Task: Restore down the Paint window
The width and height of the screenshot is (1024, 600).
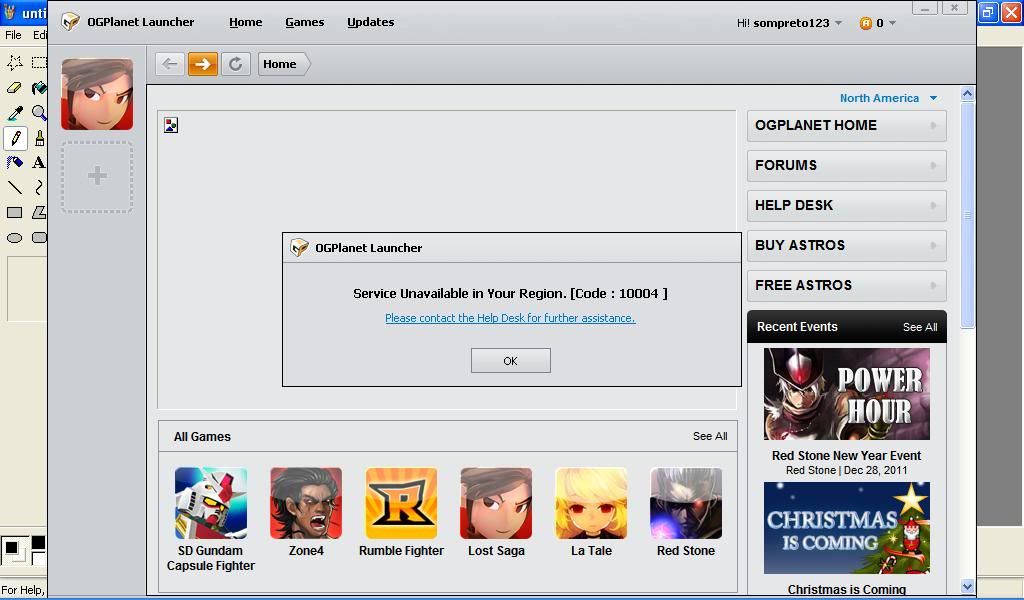Action: 988,12
